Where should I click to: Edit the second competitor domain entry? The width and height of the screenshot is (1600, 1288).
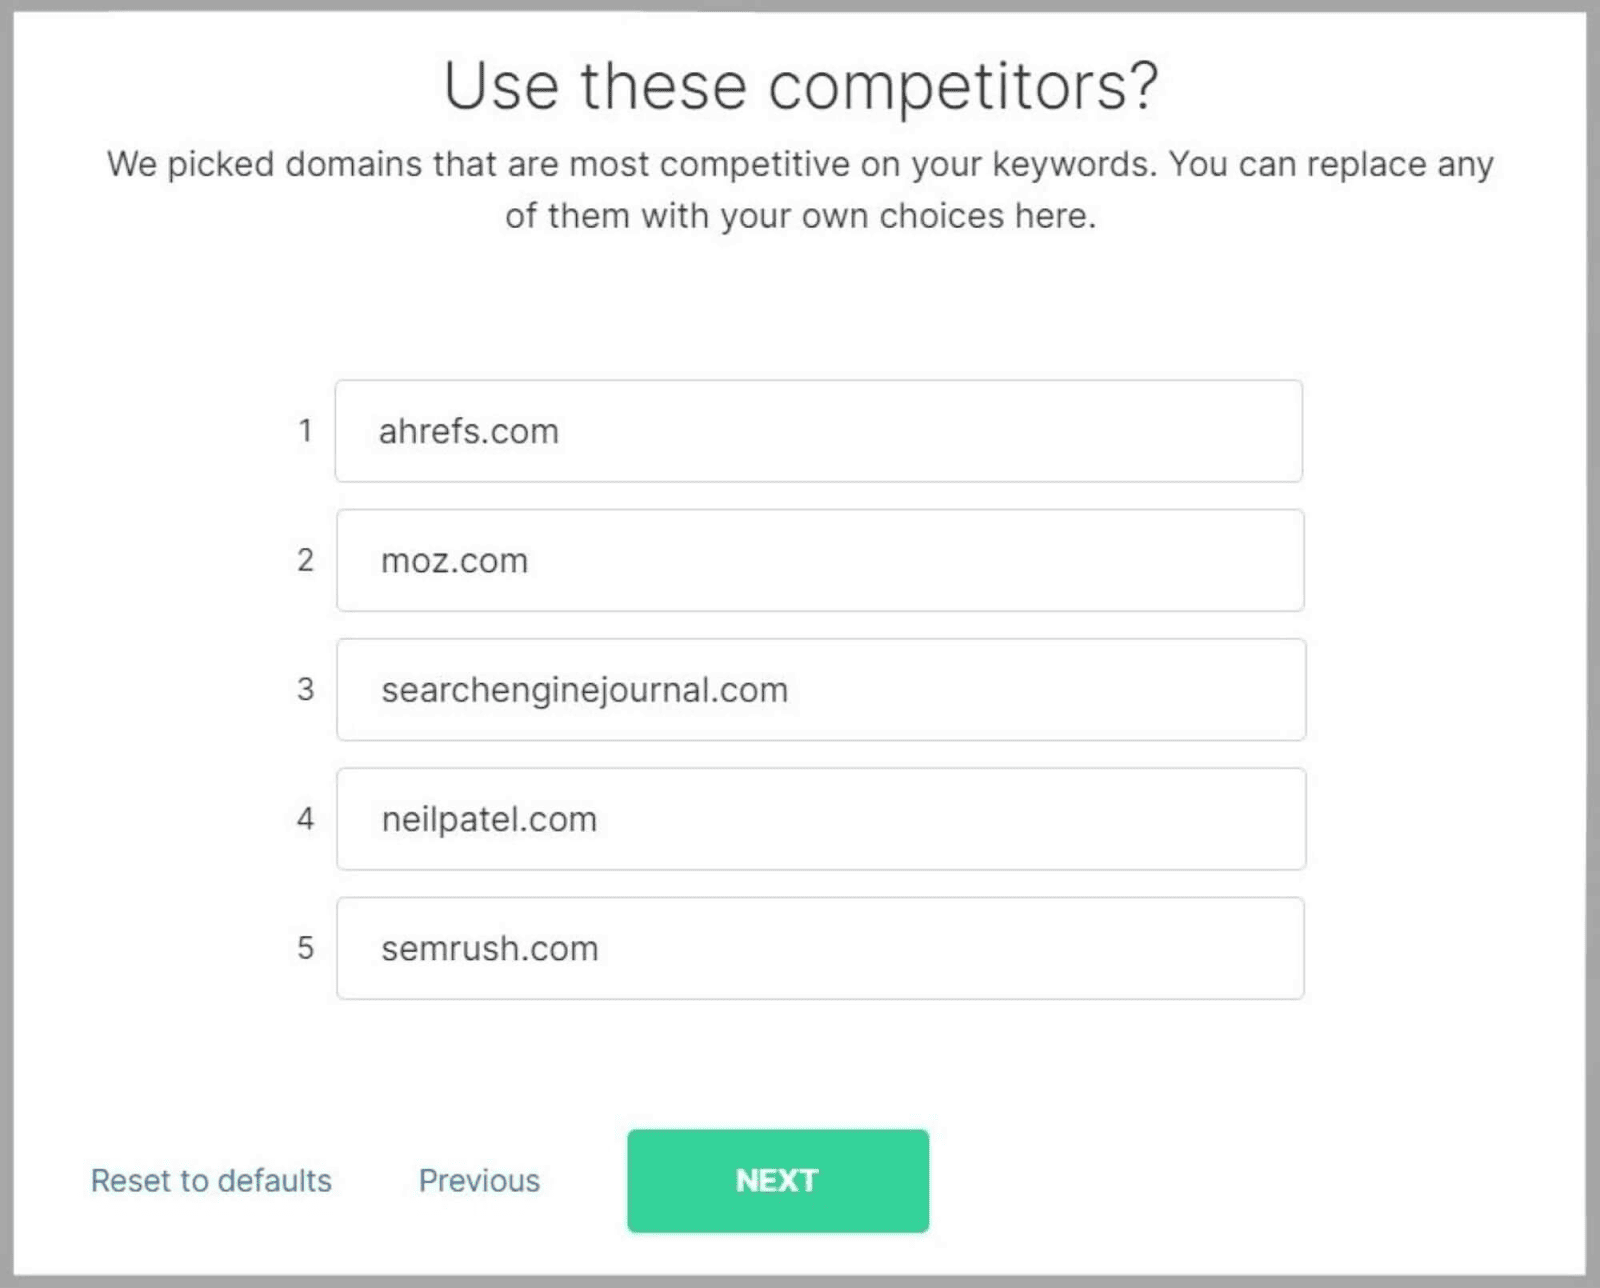[820, 560]
